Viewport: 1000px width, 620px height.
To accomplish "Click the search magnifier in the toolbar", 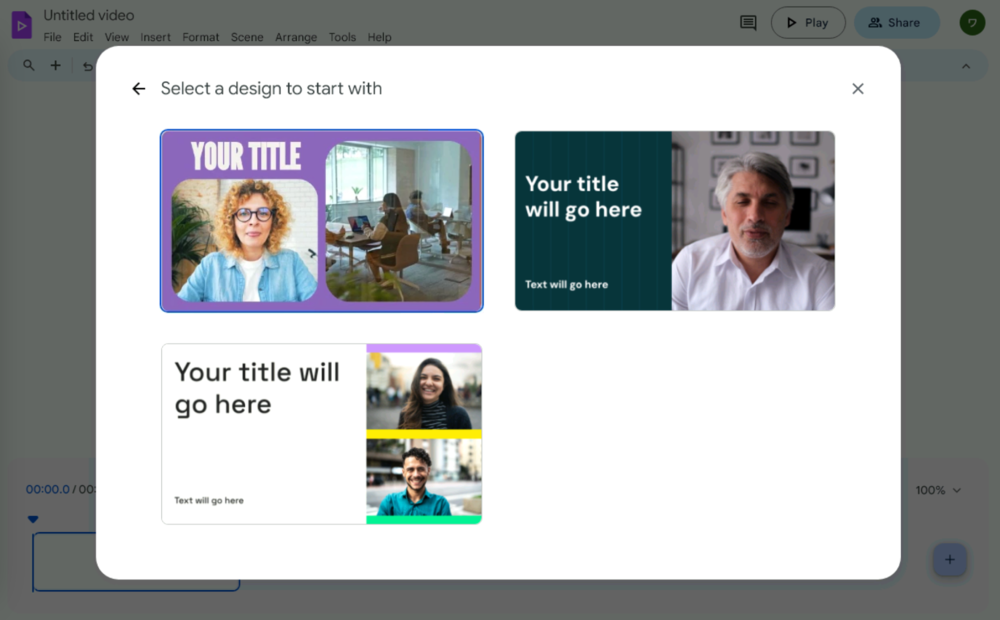I will (29, 66).
